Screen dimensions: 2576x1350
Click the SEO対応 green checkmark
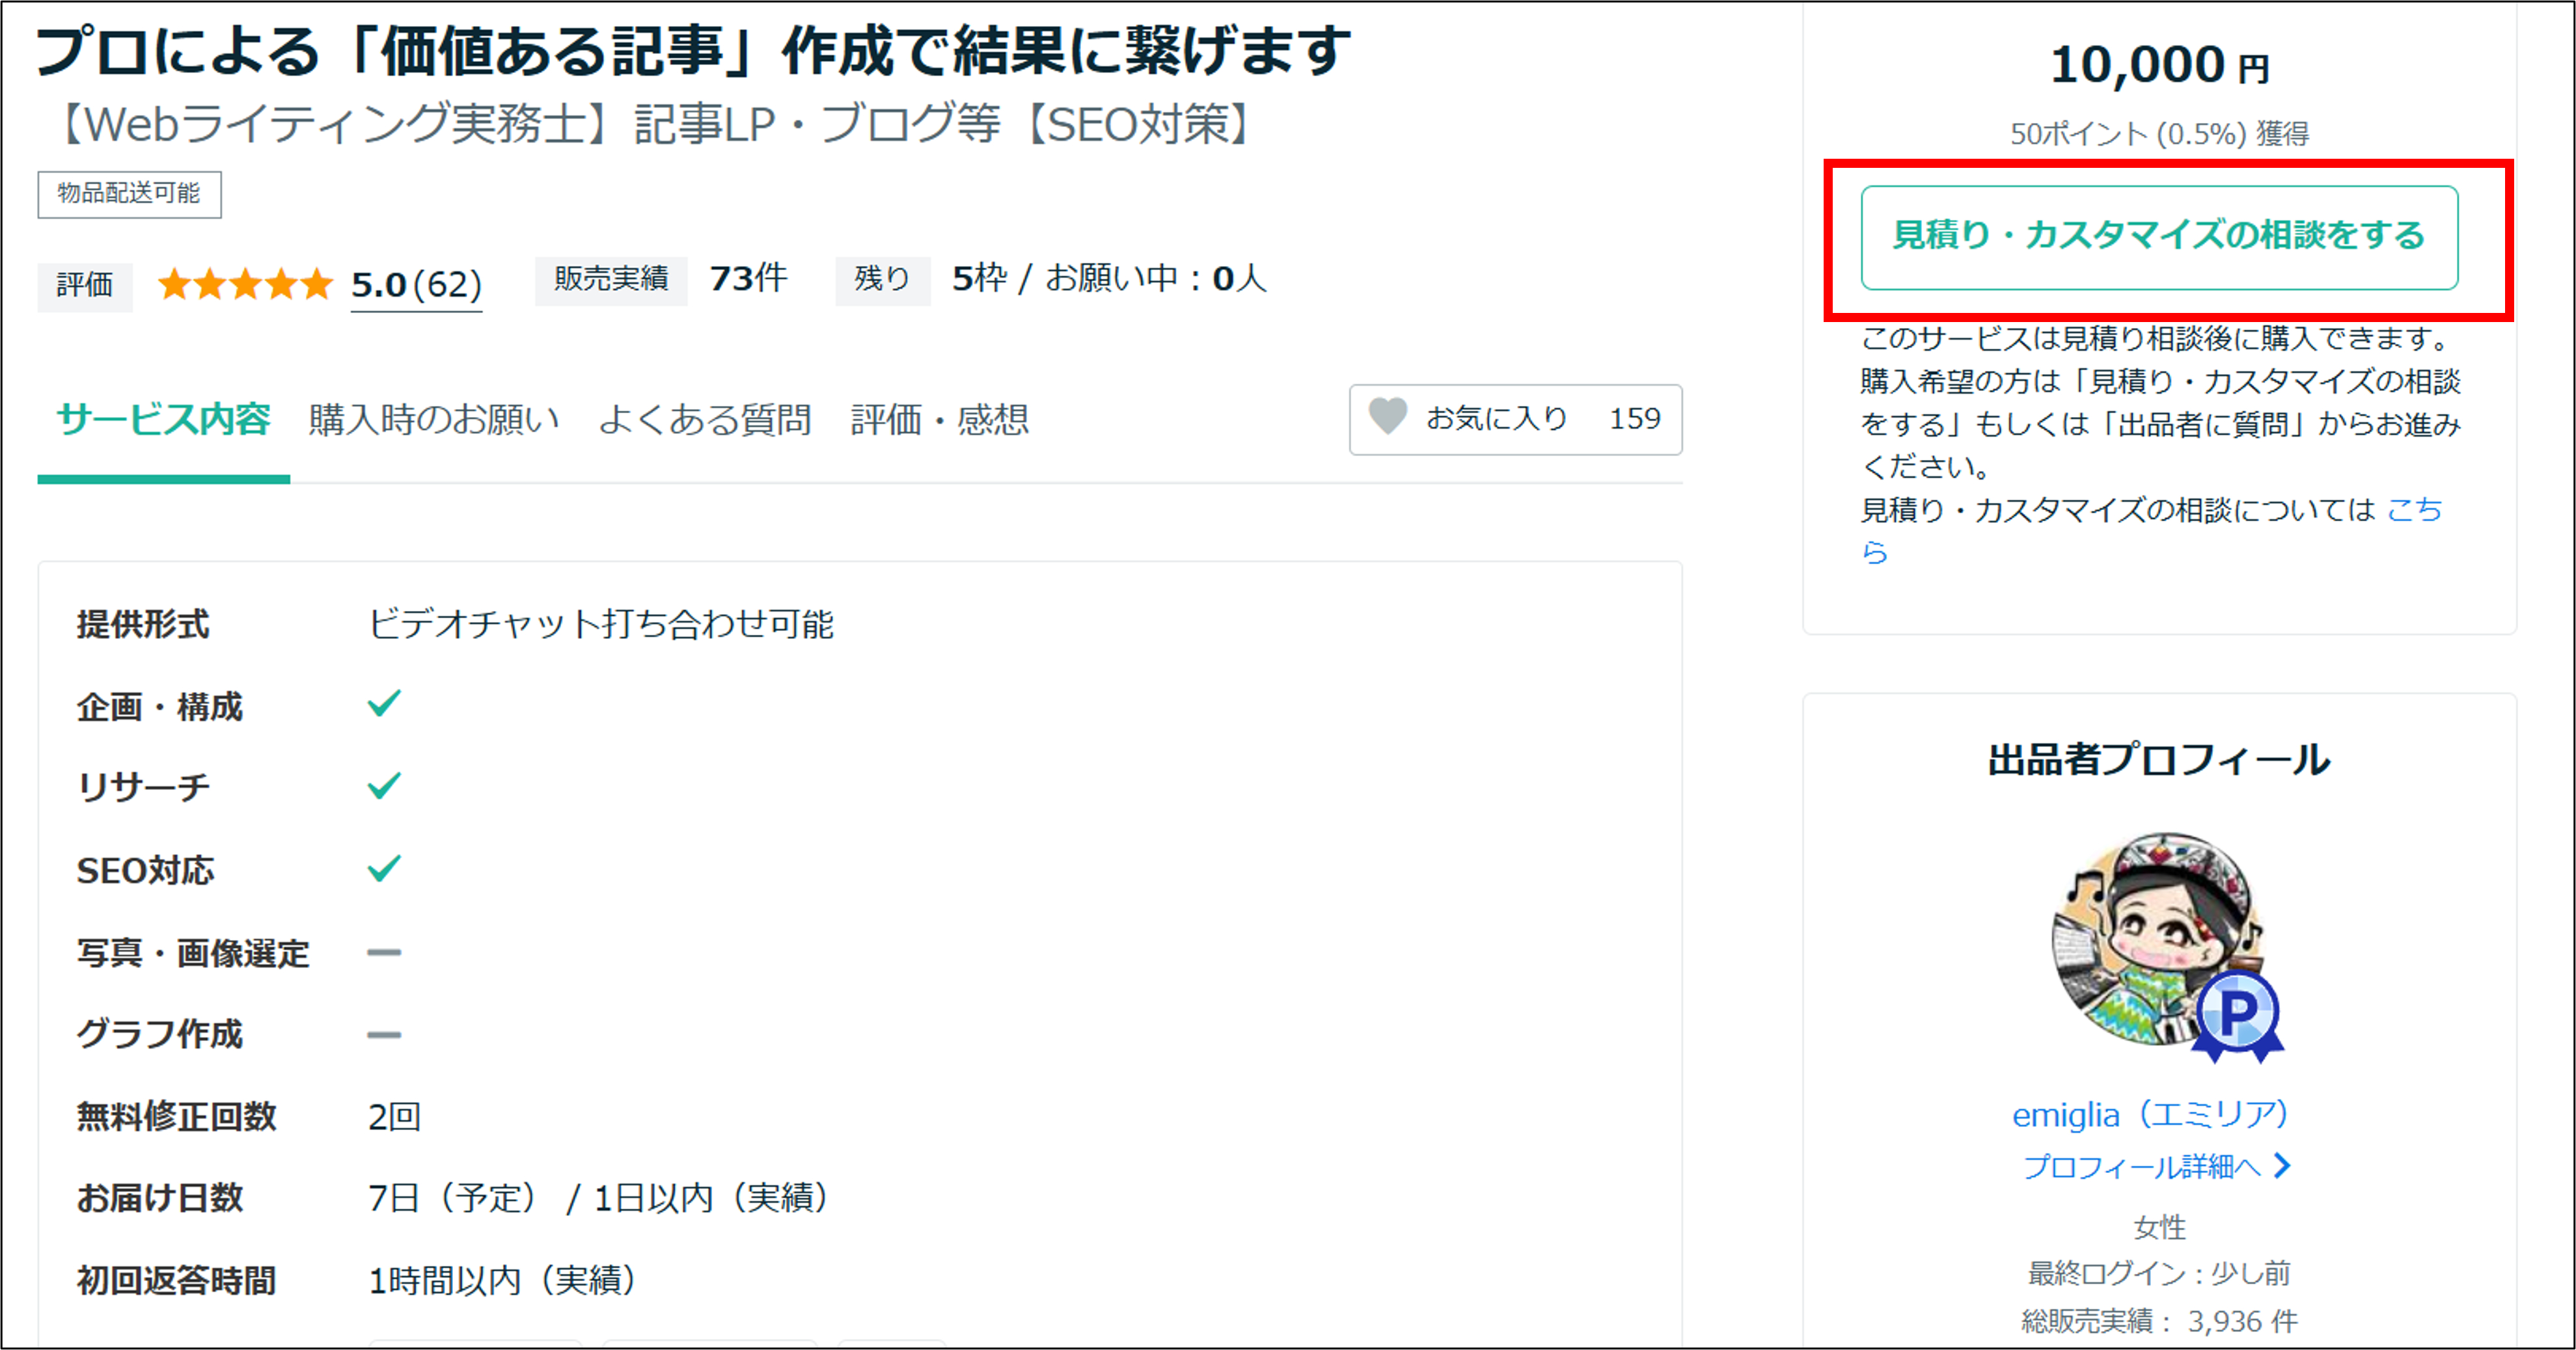pyautogui.click(x=384, y=868)
